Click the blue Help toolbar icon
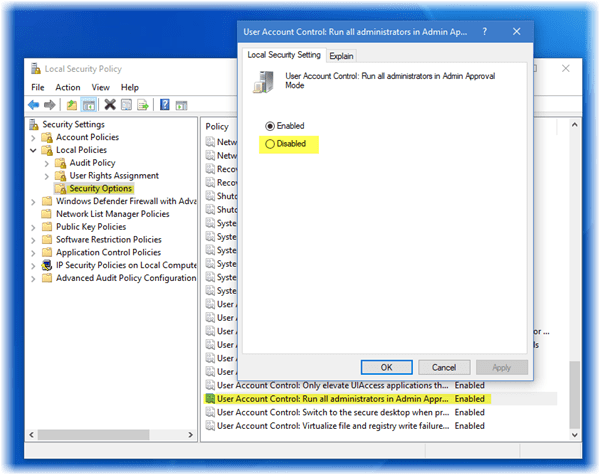The width and height of the screenshot is (600, 475). [x=165, y=104]
